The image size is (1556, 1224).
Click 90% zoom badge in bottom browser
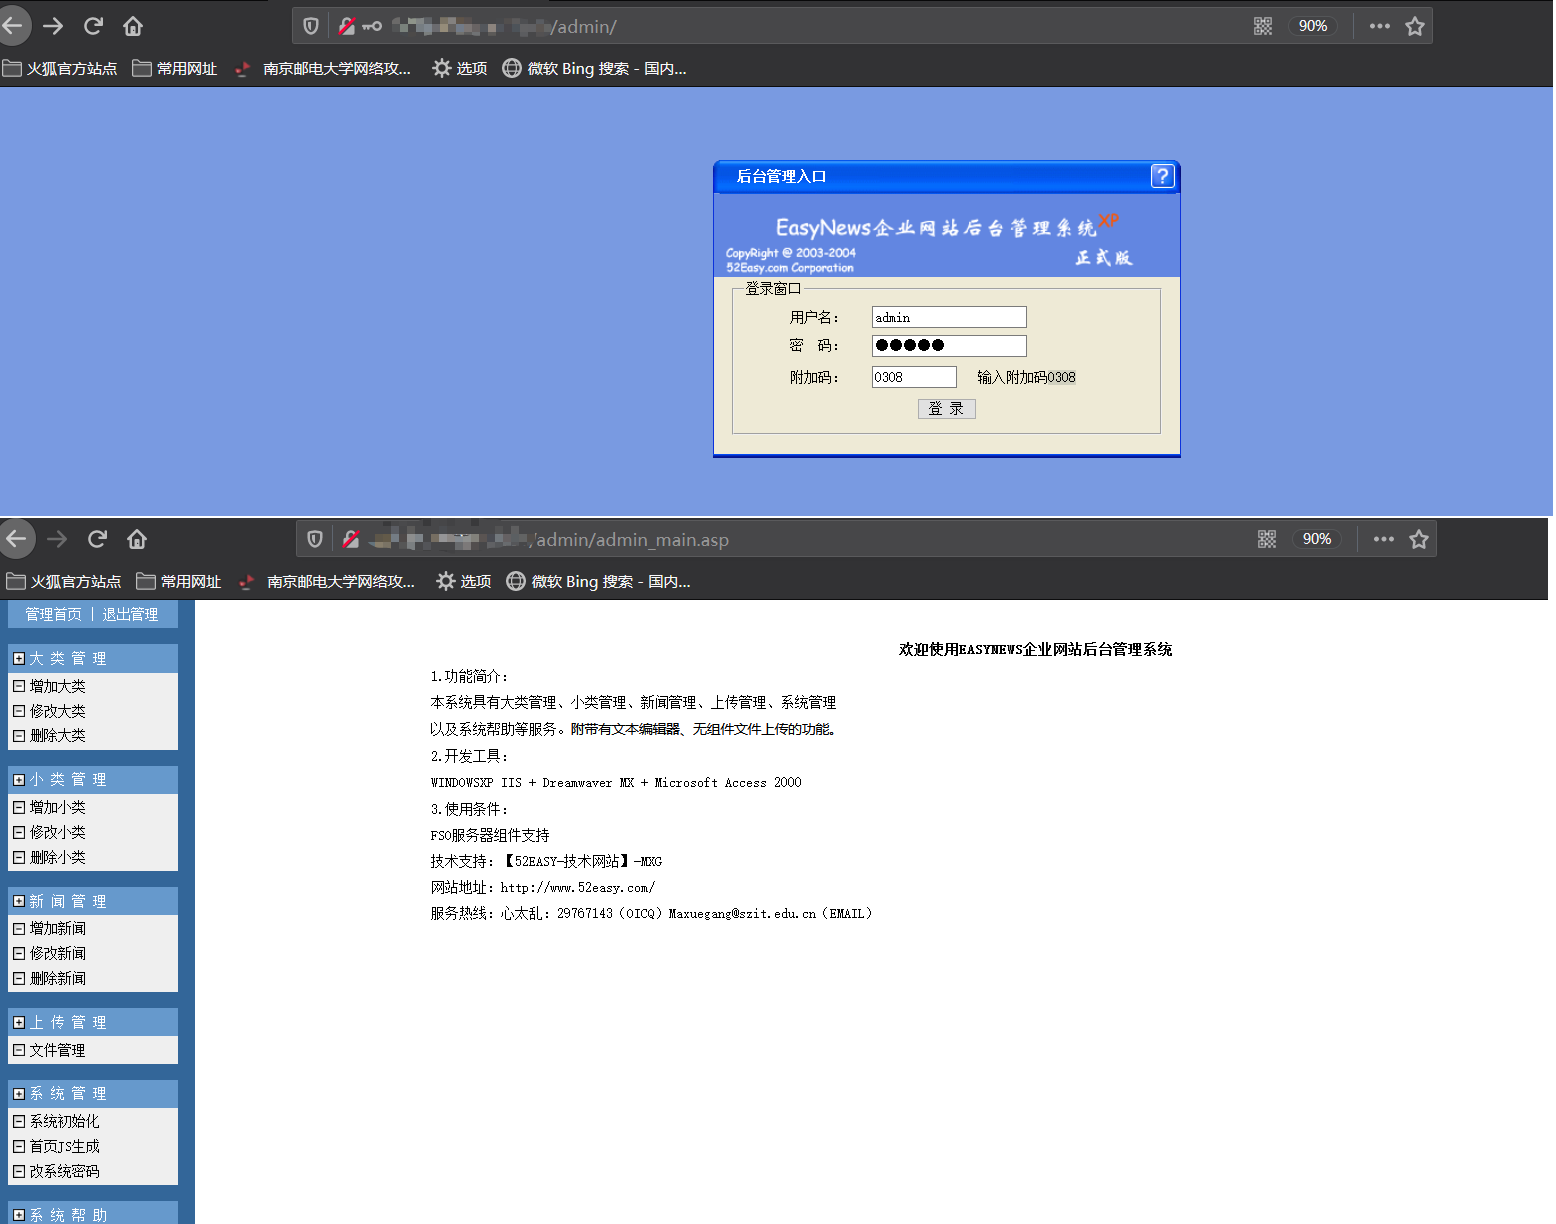pyautogui.click(x=1317, y=539)
